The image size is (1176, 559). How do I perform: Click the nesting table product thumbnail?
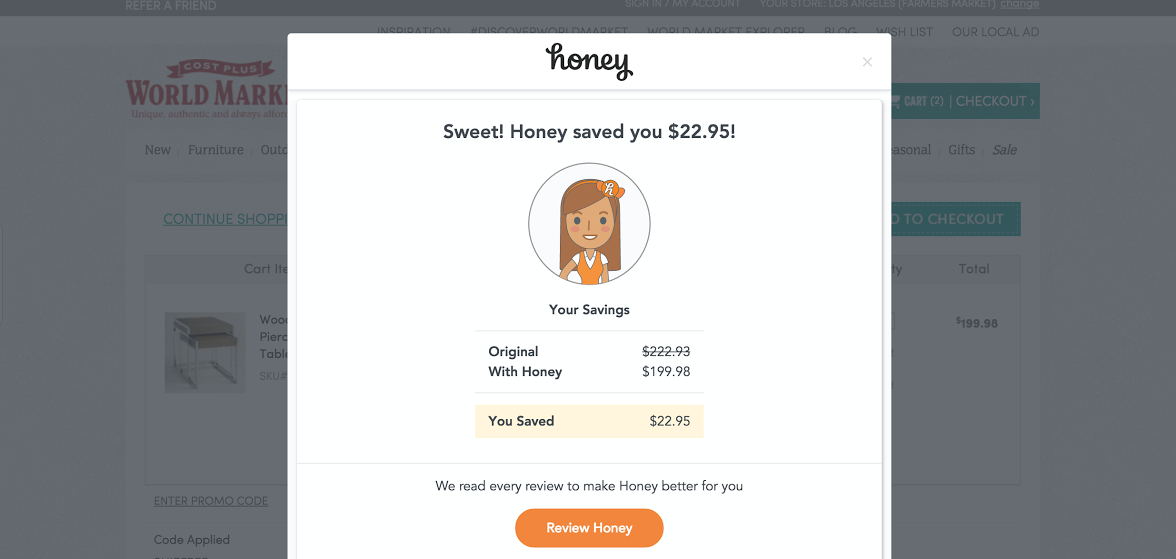point(205,352)
